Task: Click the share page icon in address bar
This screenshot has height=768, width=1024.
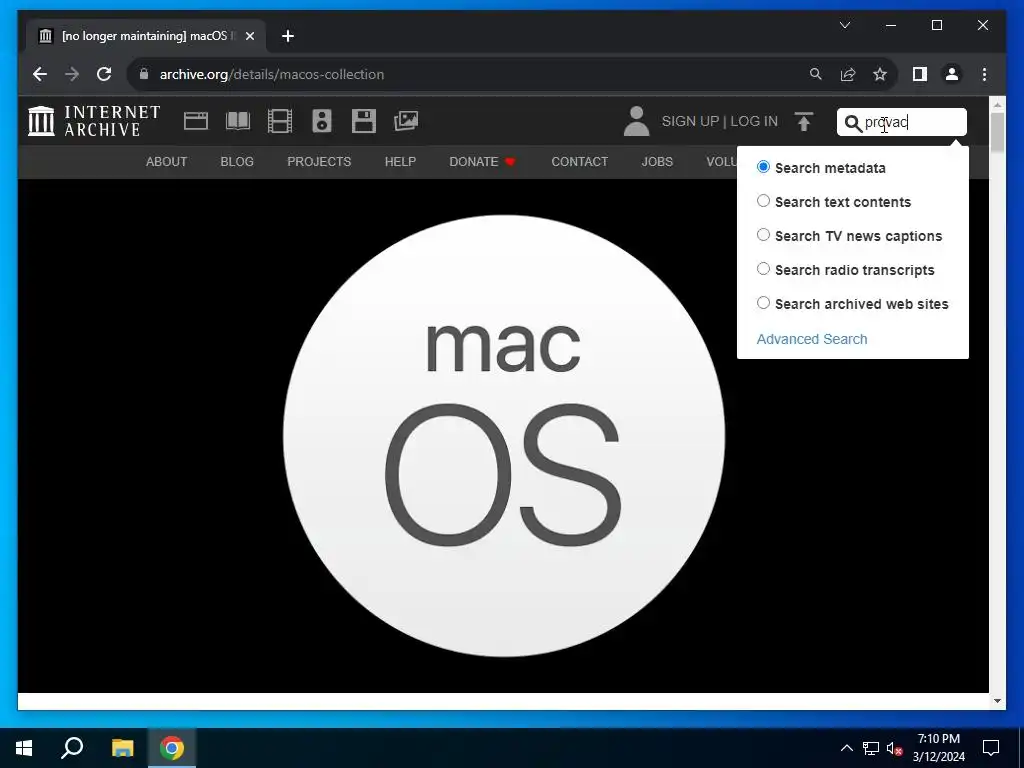Action: point(848,74)
